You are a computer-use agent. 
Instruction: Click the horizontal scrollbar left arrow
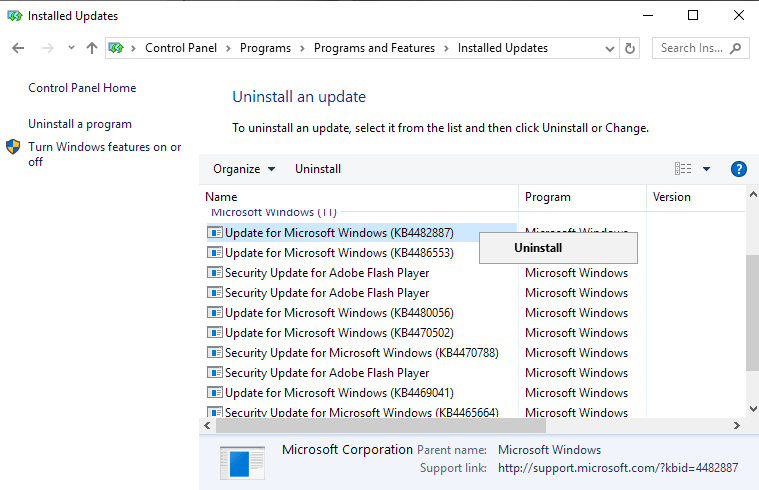click(207, 426)
